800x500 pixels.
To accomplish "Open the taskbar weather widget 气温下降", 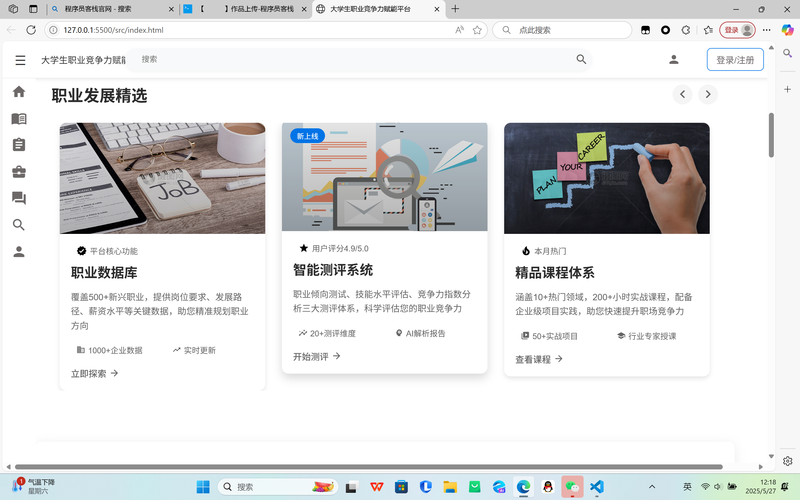I will click(x=34, y=486).
